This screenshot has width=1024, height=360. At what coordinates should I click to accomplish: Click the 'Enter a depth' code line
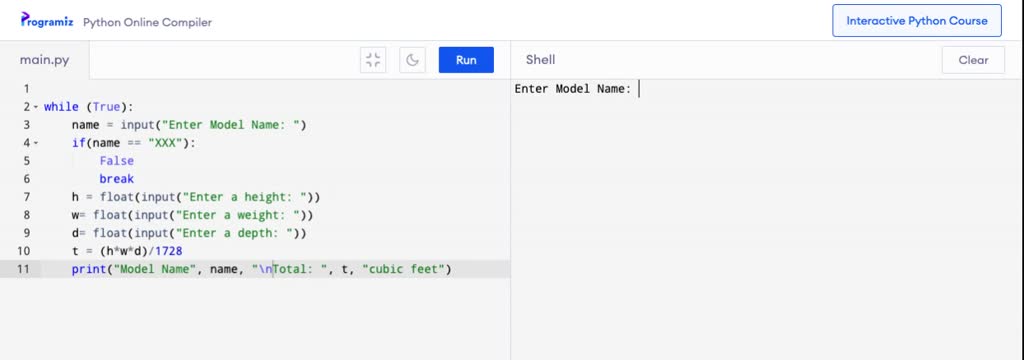point(189,233)
